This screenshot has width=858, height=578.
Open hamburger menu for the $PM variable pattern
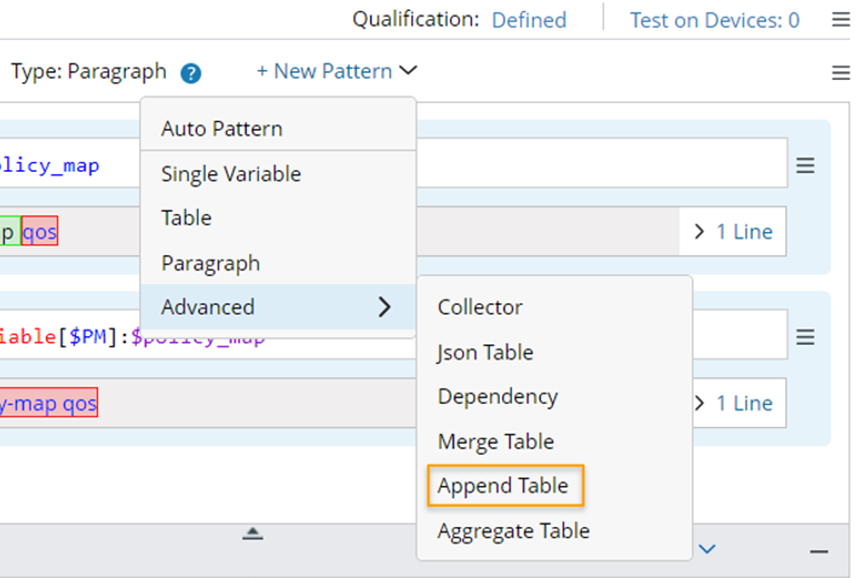click(x=805, y=338)
